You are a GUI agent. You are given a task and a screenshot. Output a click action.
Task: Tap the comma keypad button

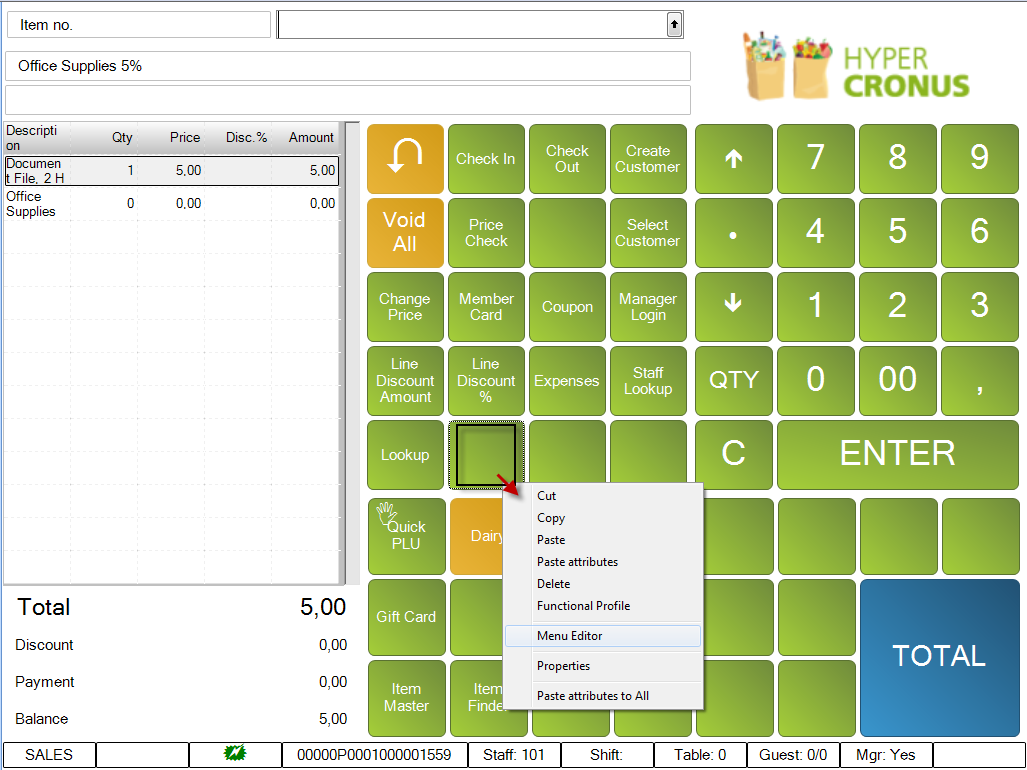click(980, 381)
